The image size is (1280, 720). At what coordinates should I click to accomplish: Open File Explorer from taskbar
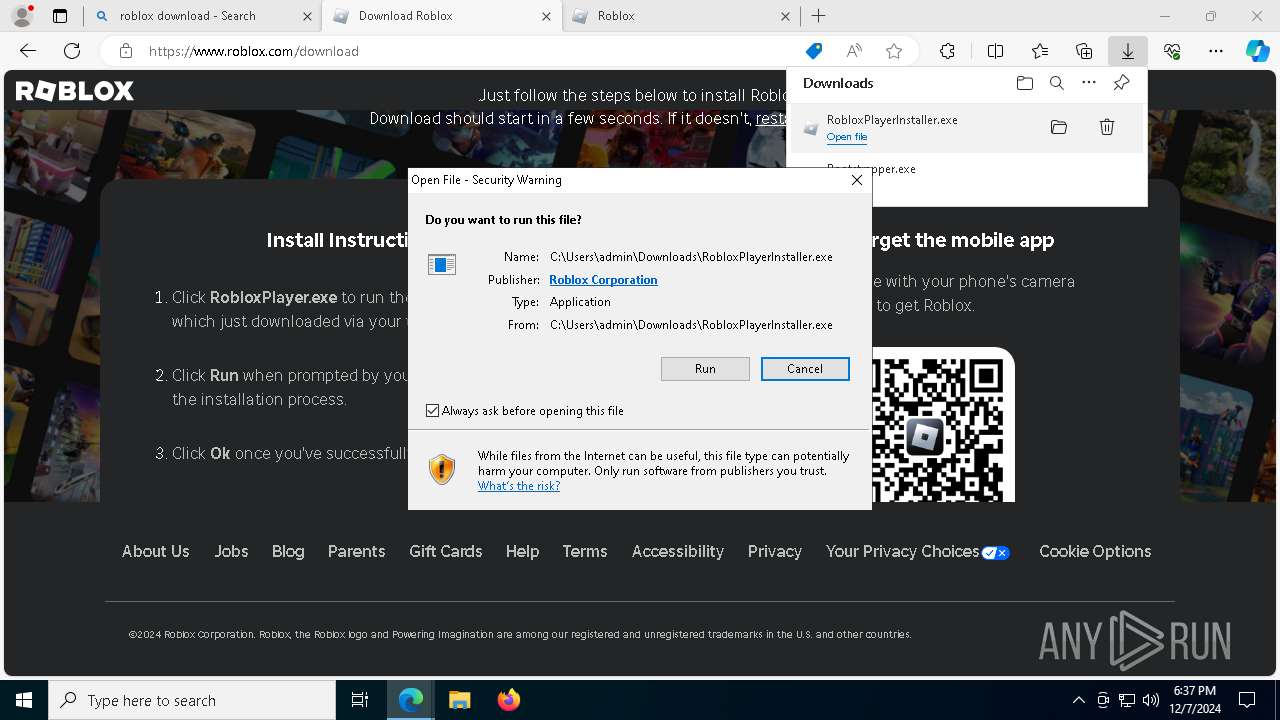(x=459, y=700)
